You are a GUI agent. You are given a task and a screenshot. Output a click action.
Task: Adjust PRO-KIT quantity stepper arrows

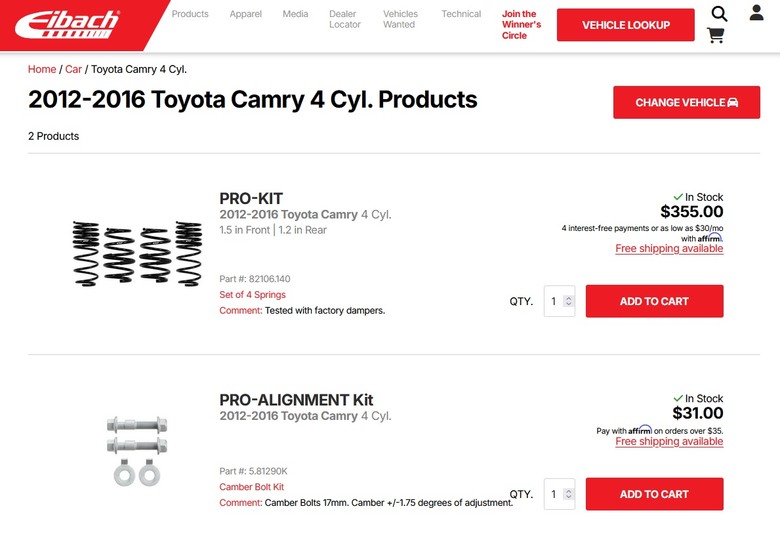568,301
